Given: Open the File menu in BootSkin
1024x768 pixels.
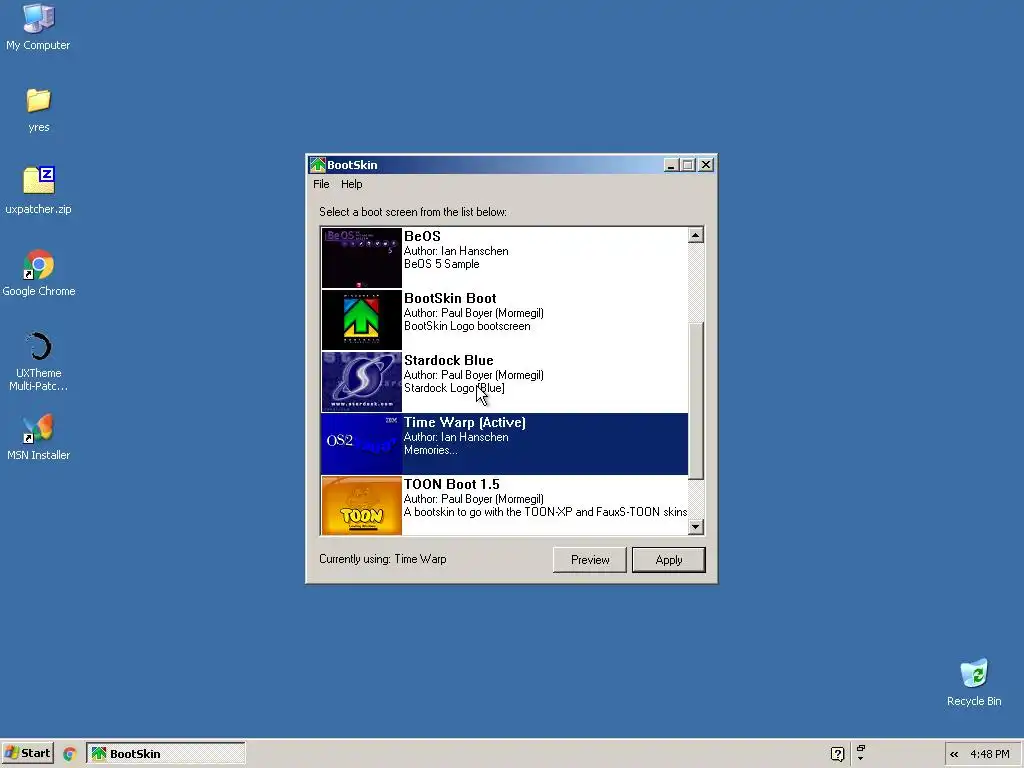Looking at the screenshot, I should pyautogui.click(x=321, y=184).
